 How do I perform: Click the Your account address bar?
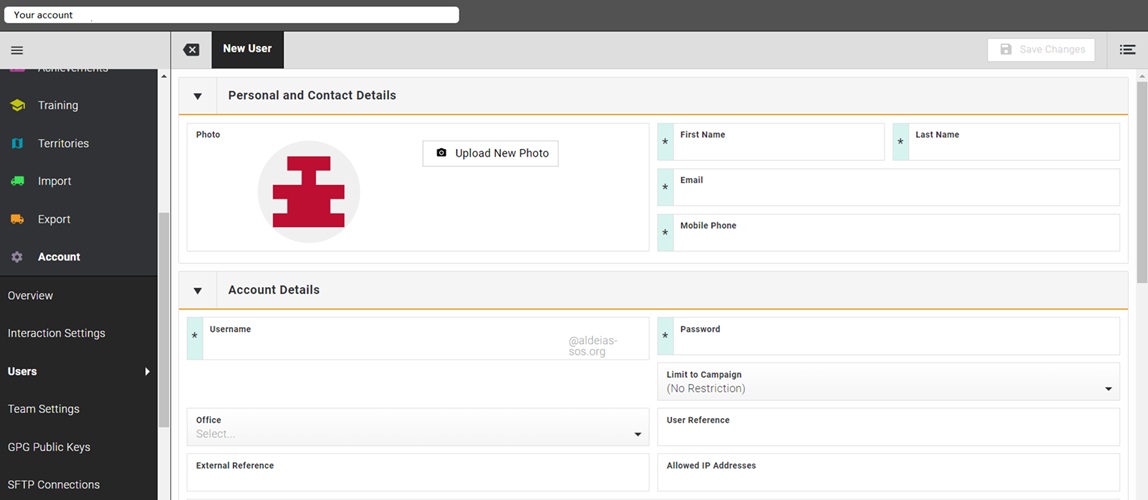pos(231,15)
